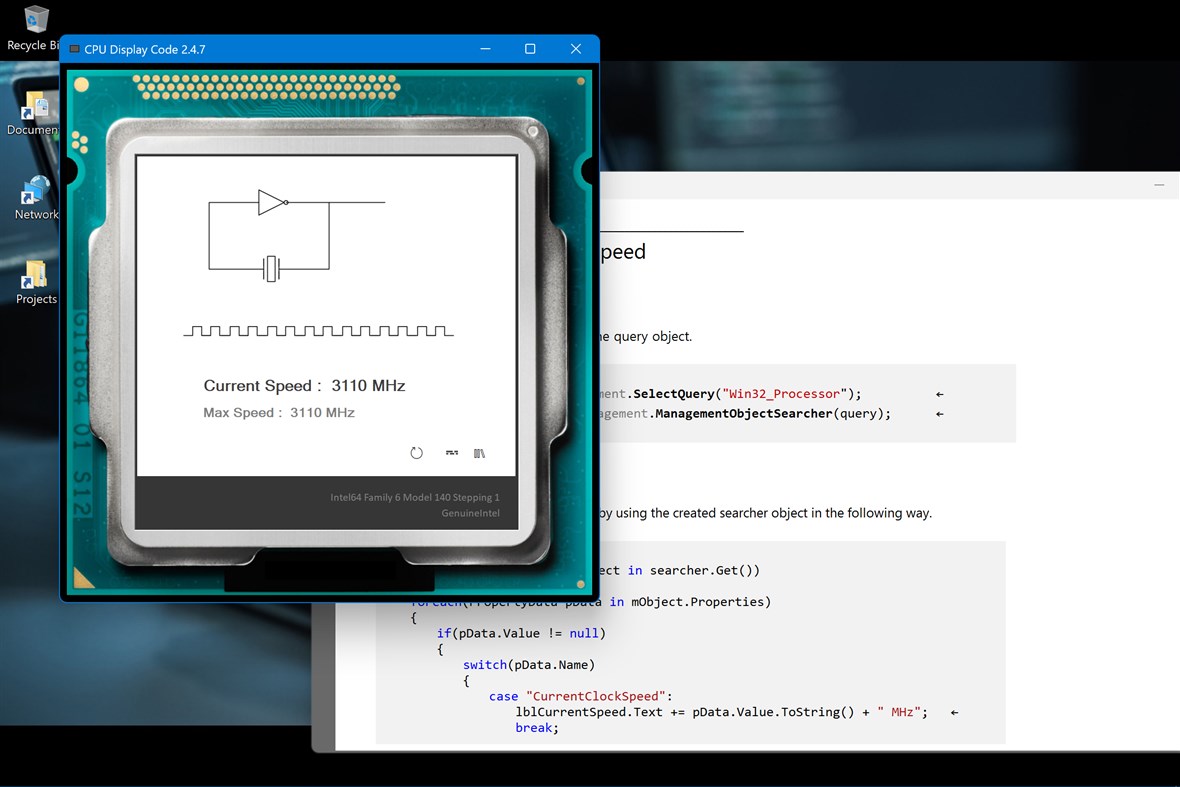This screenshot has width=1180, height=787.
Task: Click the oscillator circuit diagram
Action: click(x=268, y=235)
